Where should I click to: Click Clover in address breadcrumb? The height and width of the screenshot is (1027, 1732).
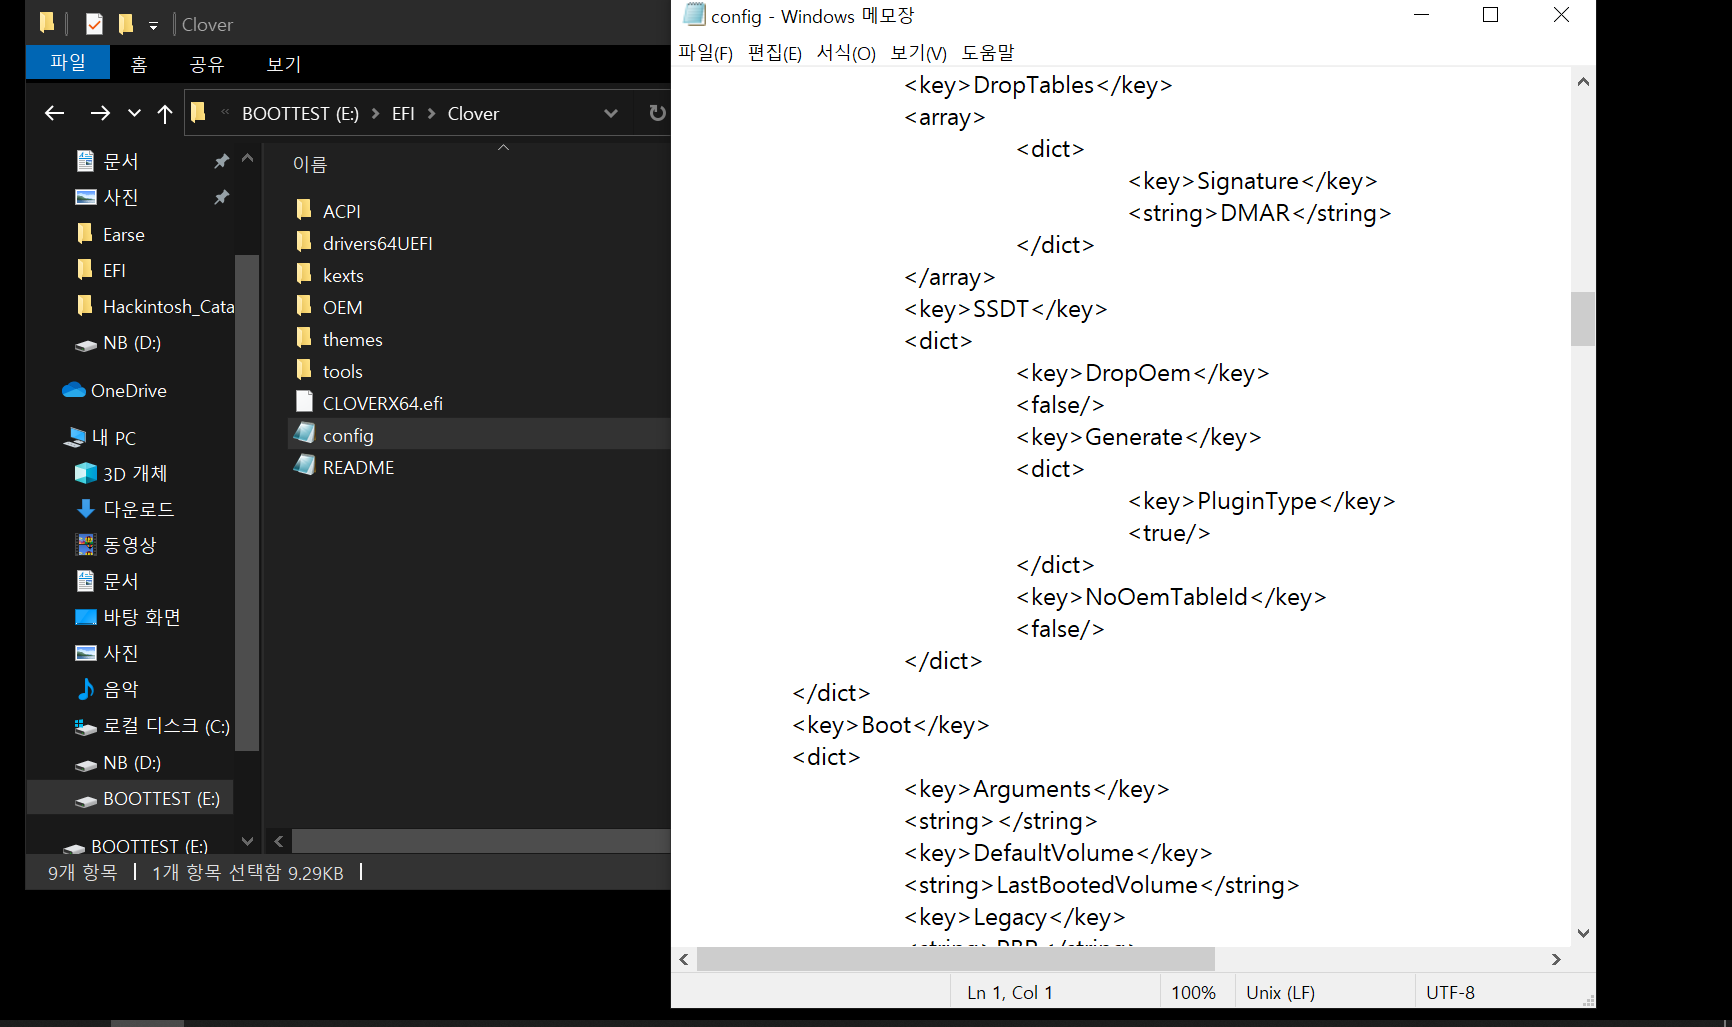[x=473, y=114]
